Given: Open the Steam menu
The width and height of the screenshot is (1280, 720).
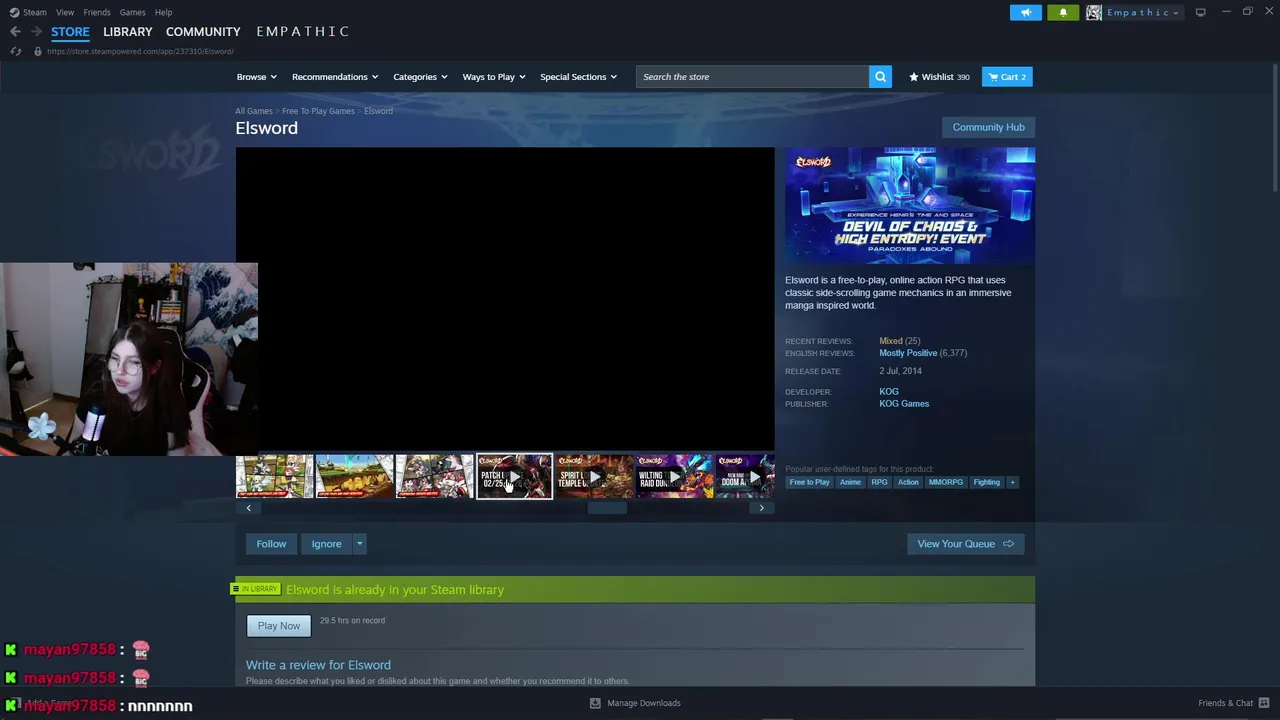Looking at the screenshot, I should 35,12.
